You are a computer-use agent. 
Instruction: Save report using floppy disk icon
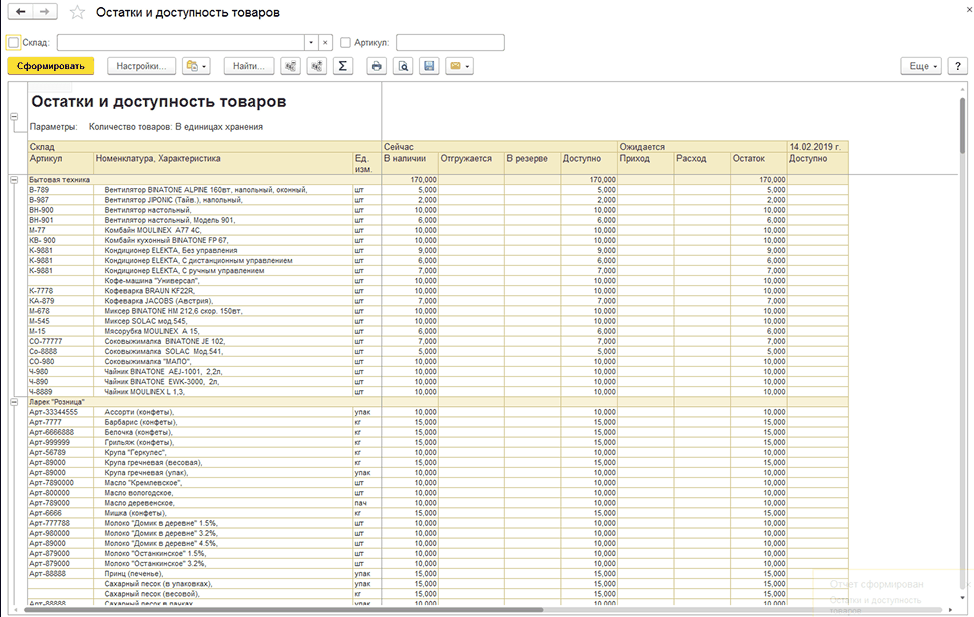(x=429, y=66)
